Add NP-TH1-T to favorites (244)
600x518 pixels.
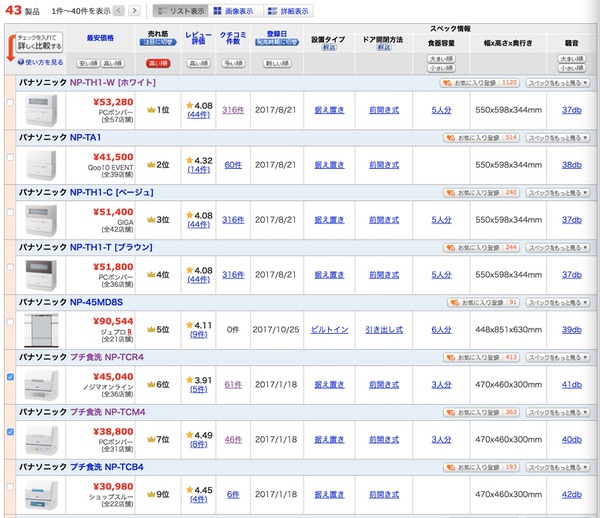481,248
